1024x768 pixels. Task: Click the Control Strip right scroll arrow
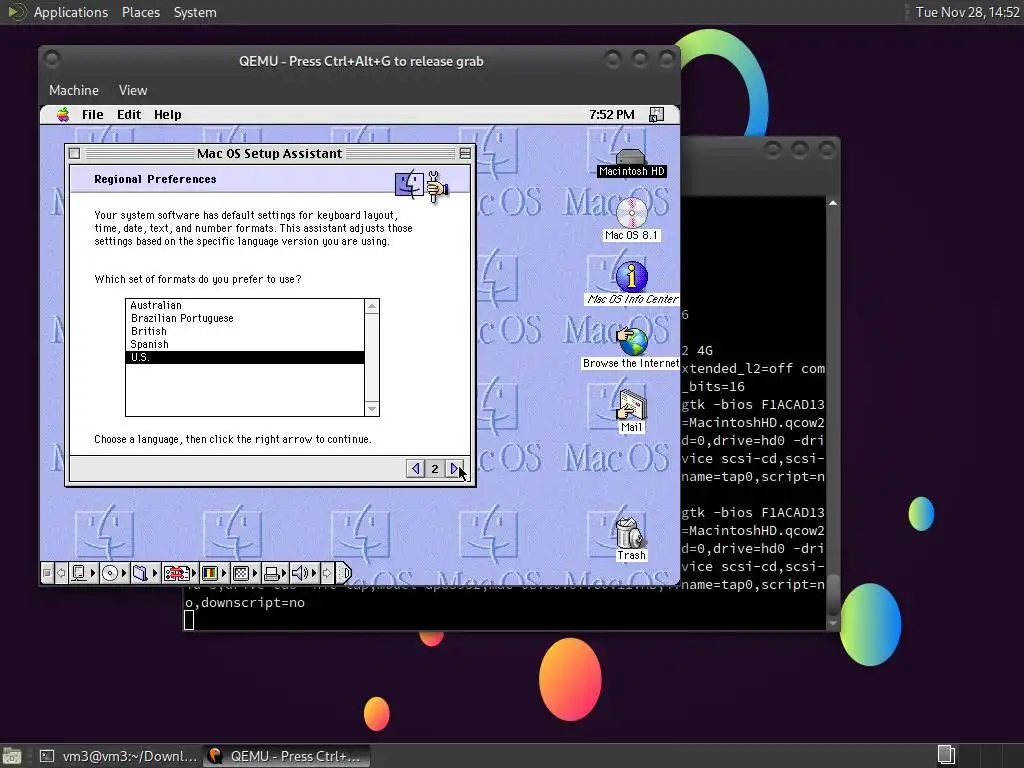coord(327,573)
